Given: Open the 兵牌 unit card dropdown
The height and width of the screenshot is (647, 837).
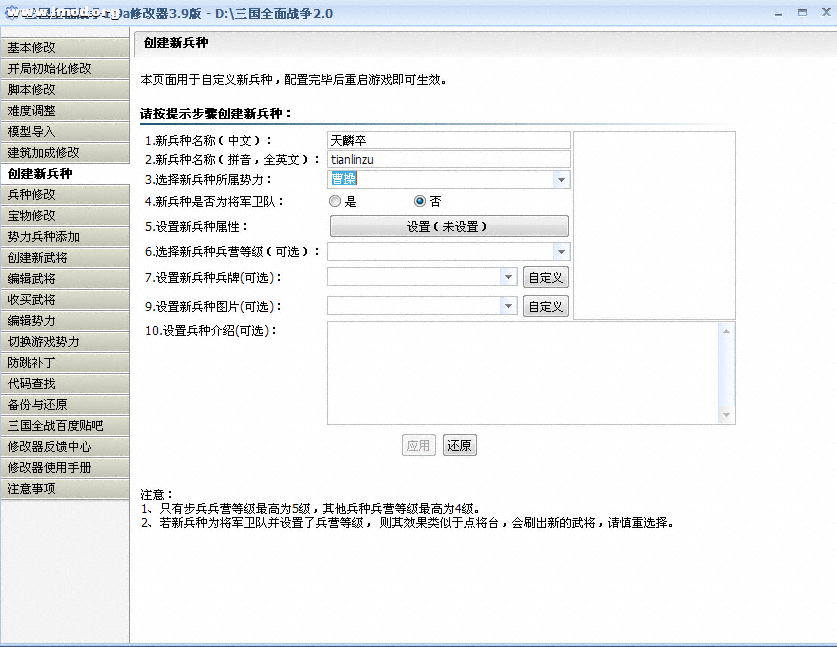Looking at the screenshot, I should (508, 277).
